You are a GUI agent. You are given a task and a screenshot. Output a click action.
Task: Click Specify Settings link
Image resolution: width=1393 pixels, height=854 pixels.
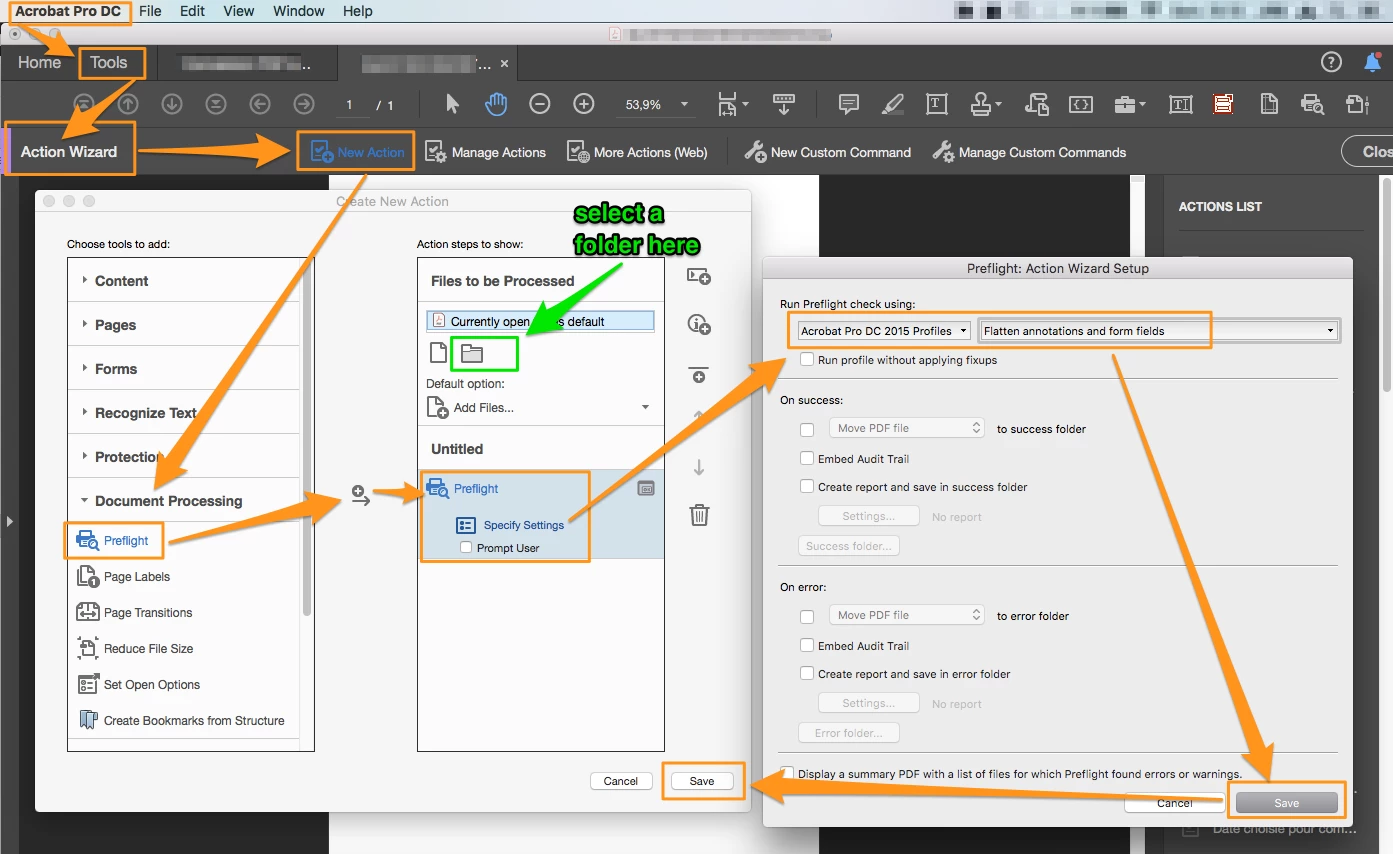(524, 525)
